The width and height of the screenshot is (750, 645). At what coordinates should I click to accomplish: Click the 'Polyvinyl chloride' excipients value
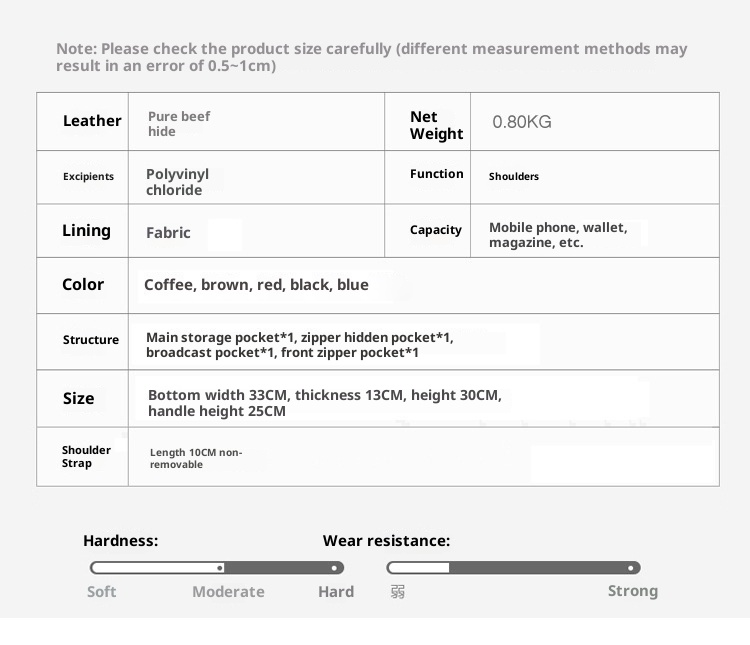(x=177, y=182)
